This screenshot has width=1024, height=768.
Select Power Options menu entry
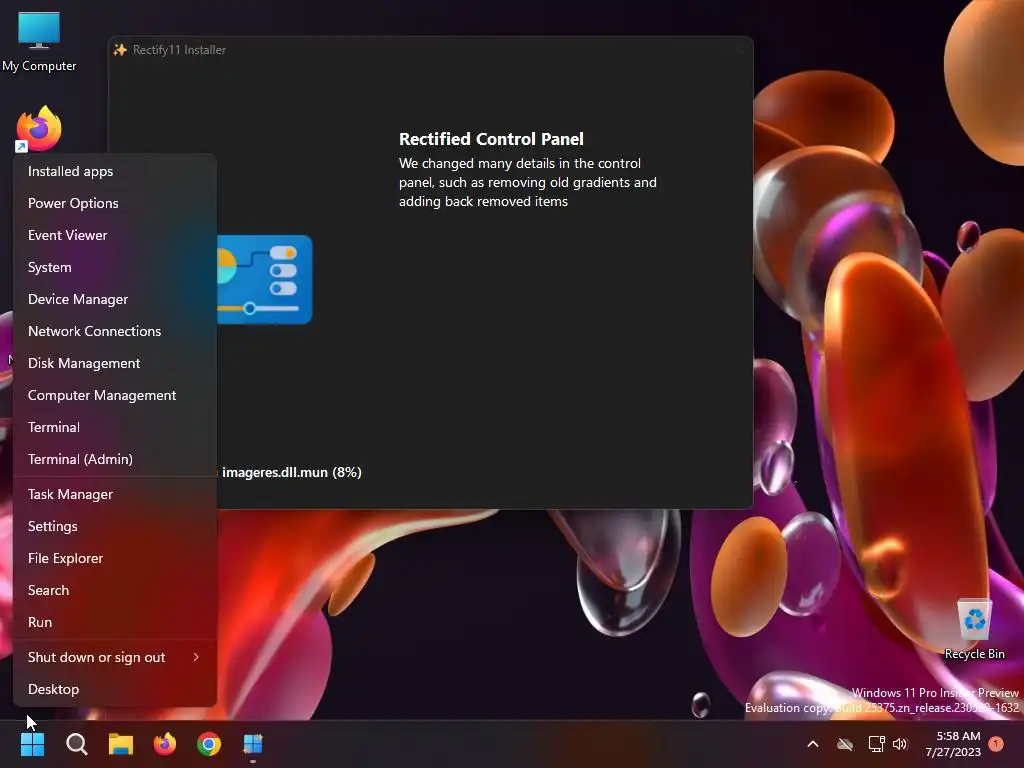pos(115,203)
